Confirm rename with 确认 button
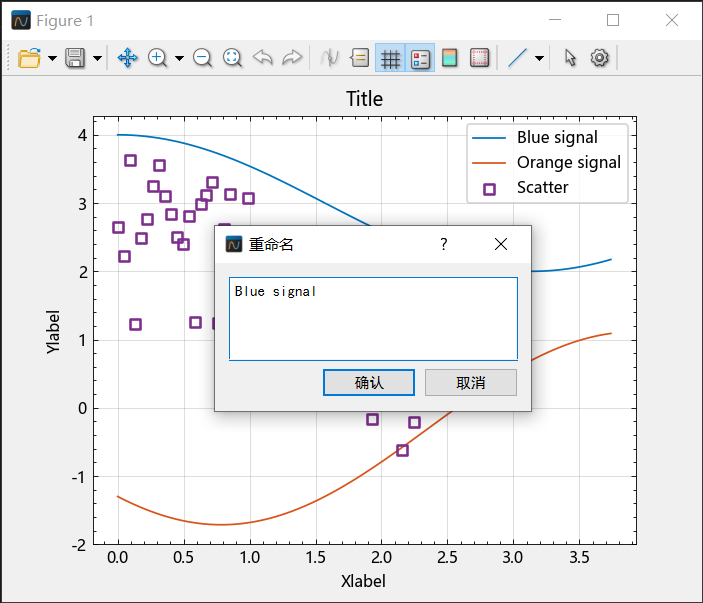 tap(369, 382)
